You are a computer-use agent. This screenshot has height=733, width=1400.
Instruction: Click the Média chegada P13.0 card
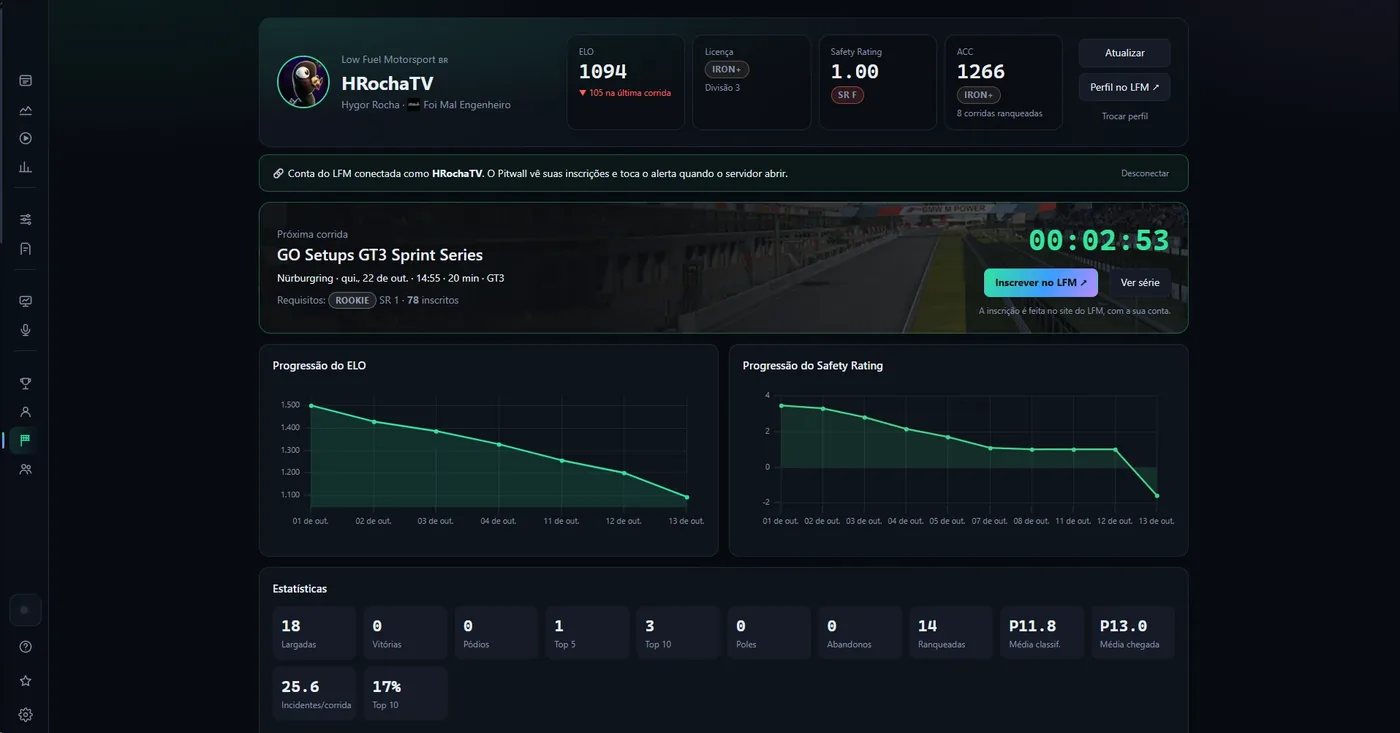pyautogui.click(x=1133, y=633)
